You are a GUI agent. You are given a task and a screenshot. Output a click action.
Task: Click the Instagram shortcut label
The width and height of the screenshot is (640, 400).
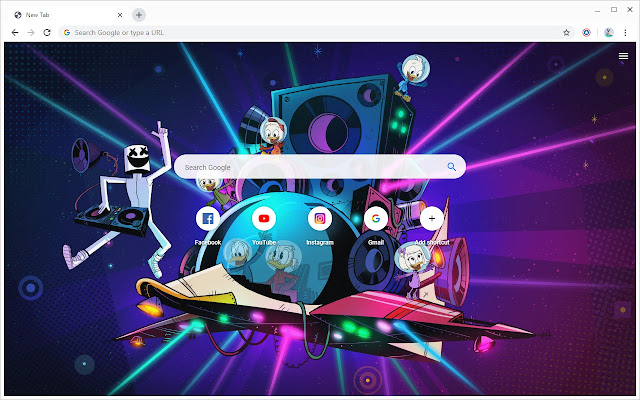pos(320,242)
